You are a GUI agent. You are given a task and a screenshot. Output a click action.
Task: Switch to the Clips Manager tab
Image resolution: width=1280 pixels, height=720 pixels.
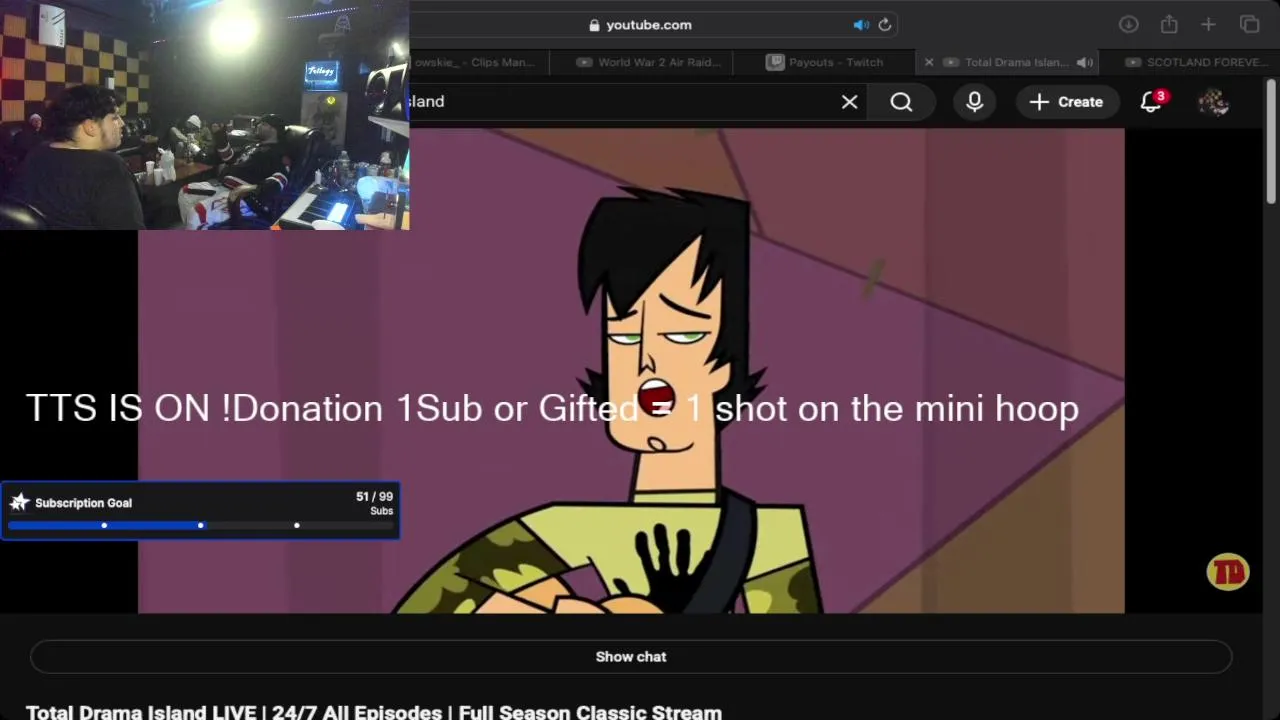[480, 62]
